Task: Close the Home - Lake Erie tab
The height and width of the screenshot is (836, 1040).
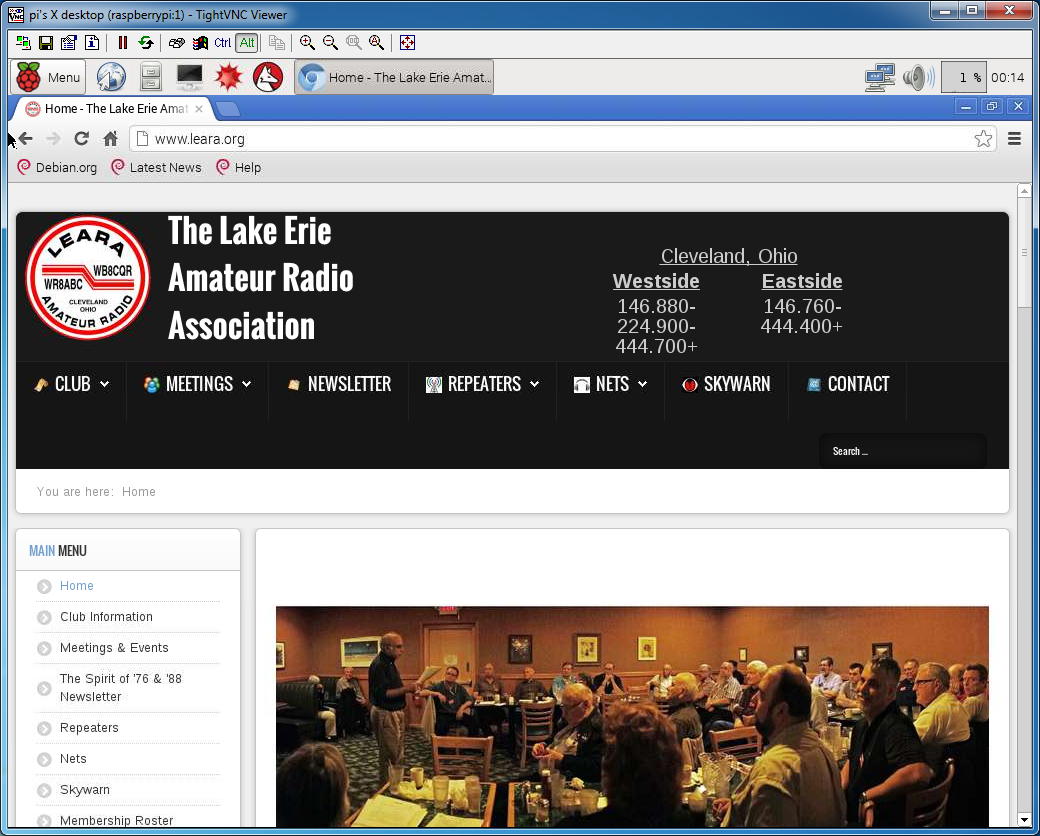Action: tap(198, 109)
